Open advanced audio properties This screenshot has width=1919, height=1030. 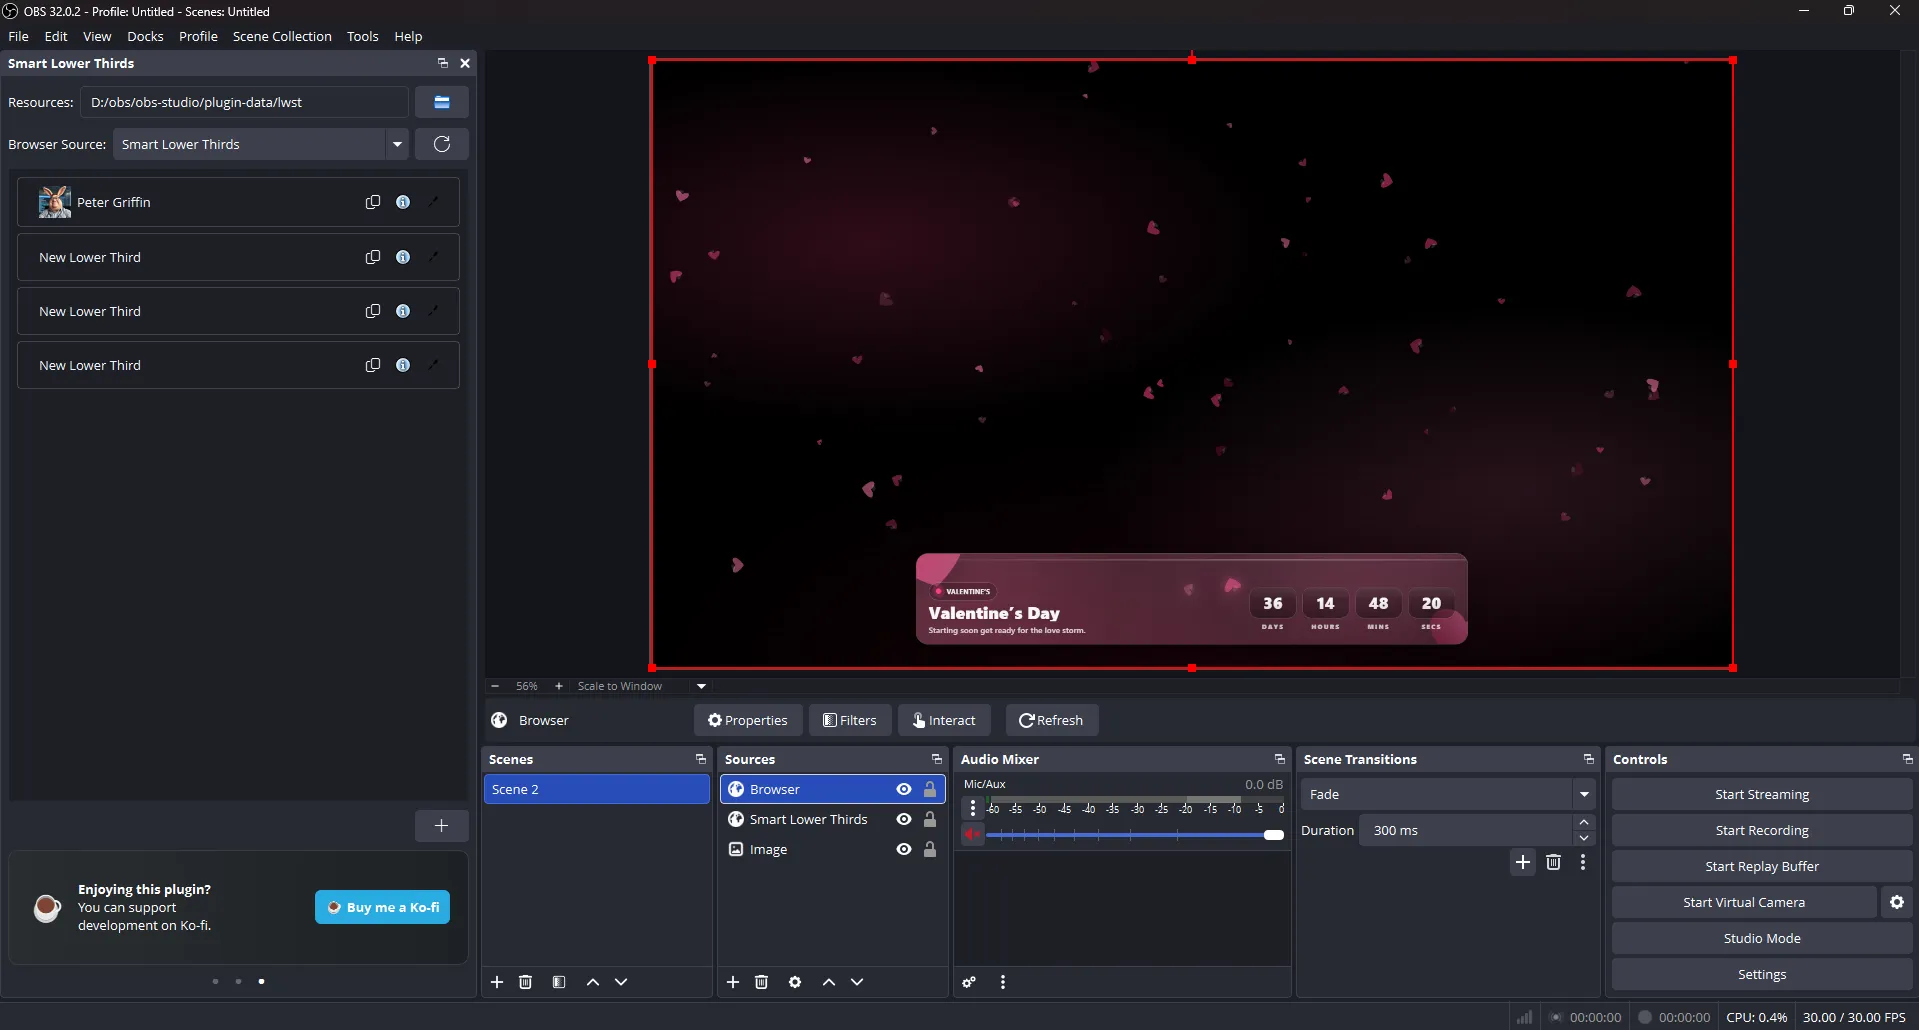967,982
